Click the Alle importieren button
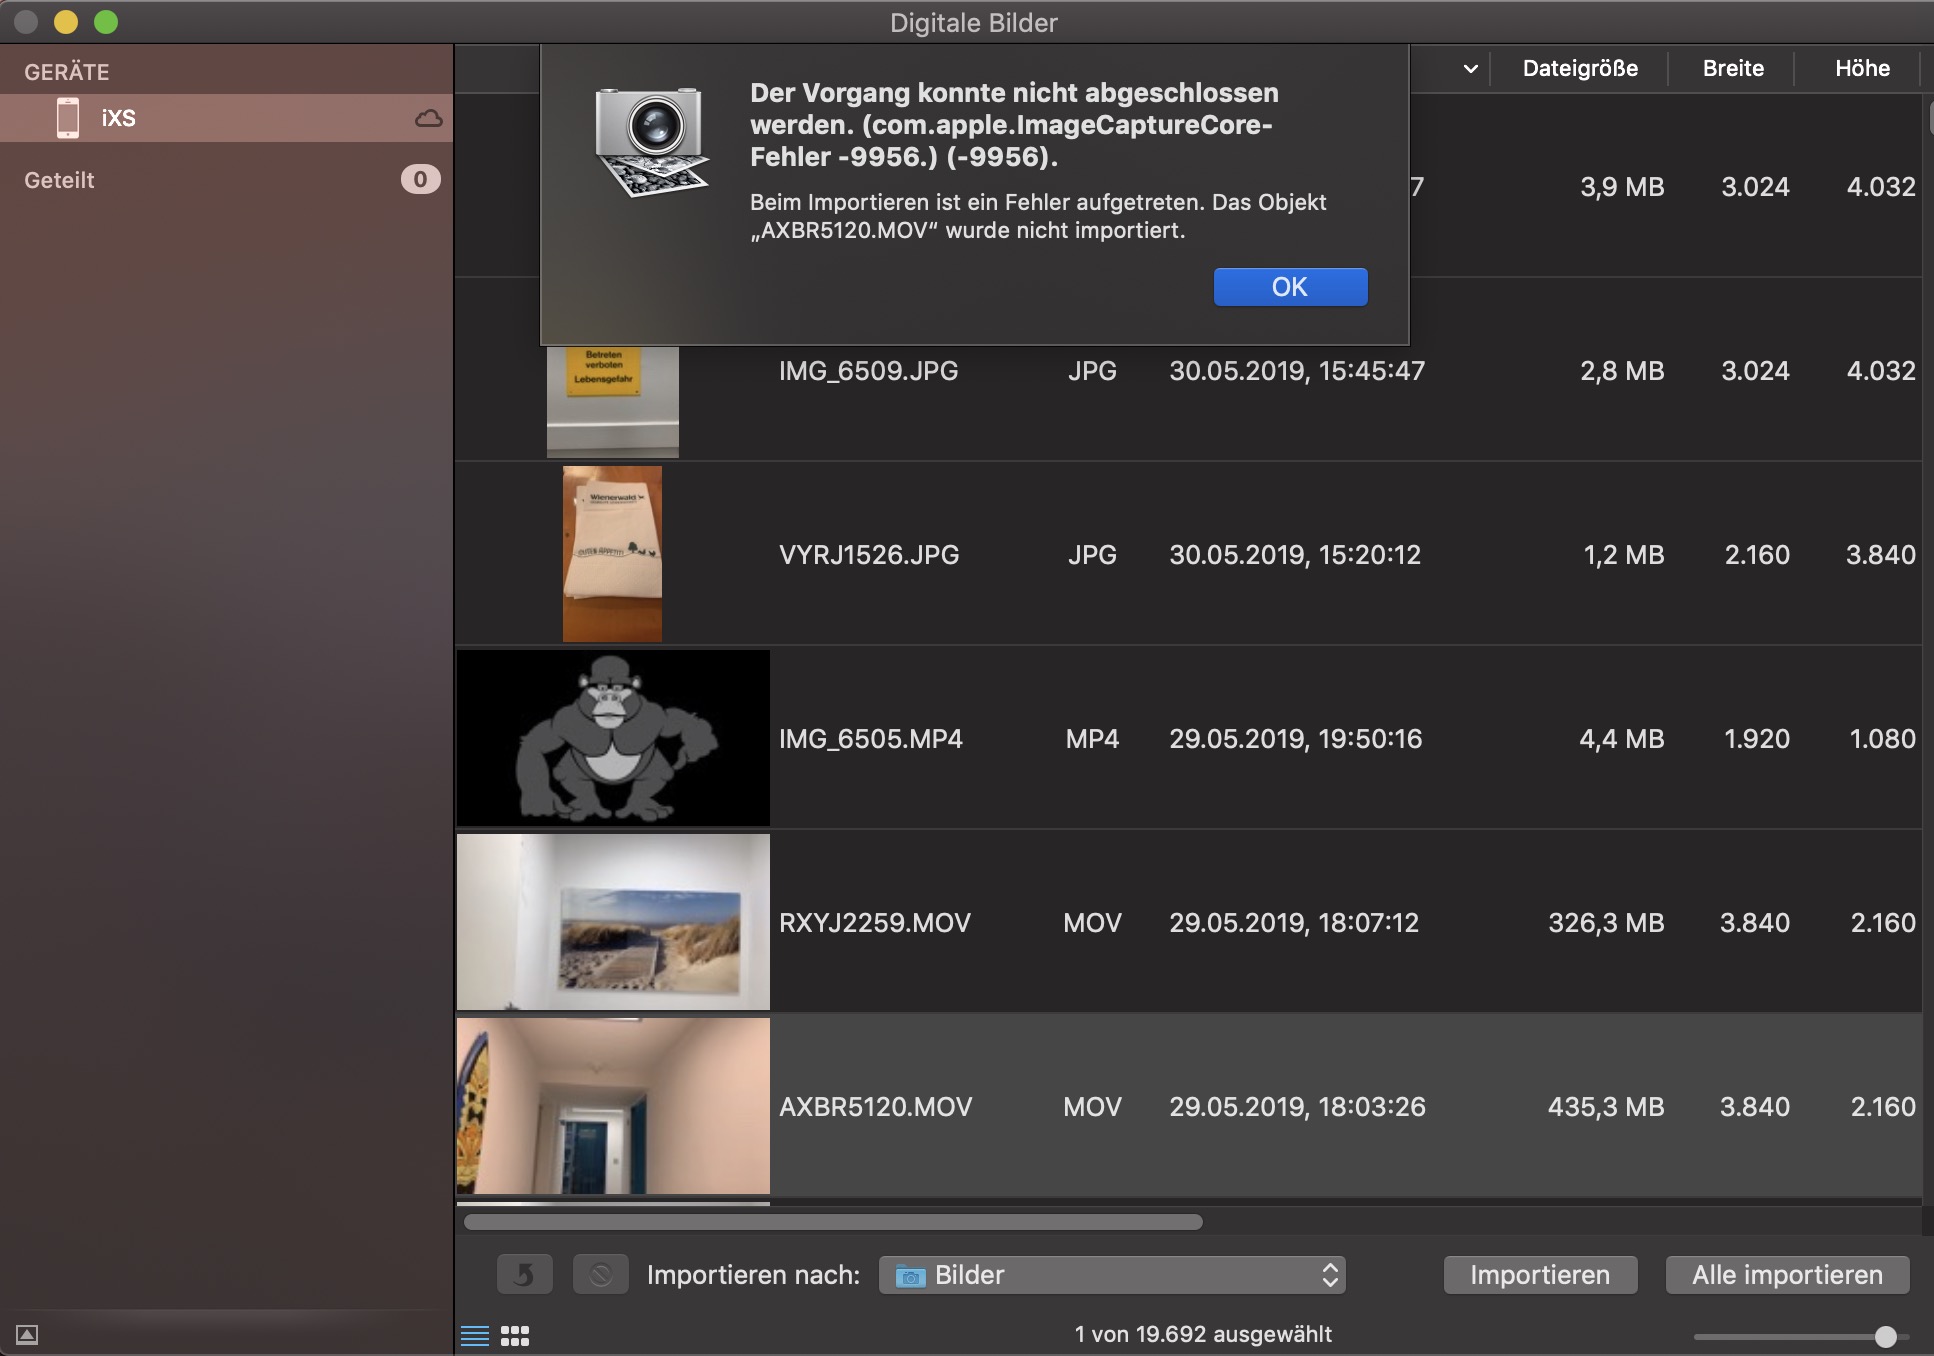Viewport: 1934px width, 1356px height. coord(1787,1275)
